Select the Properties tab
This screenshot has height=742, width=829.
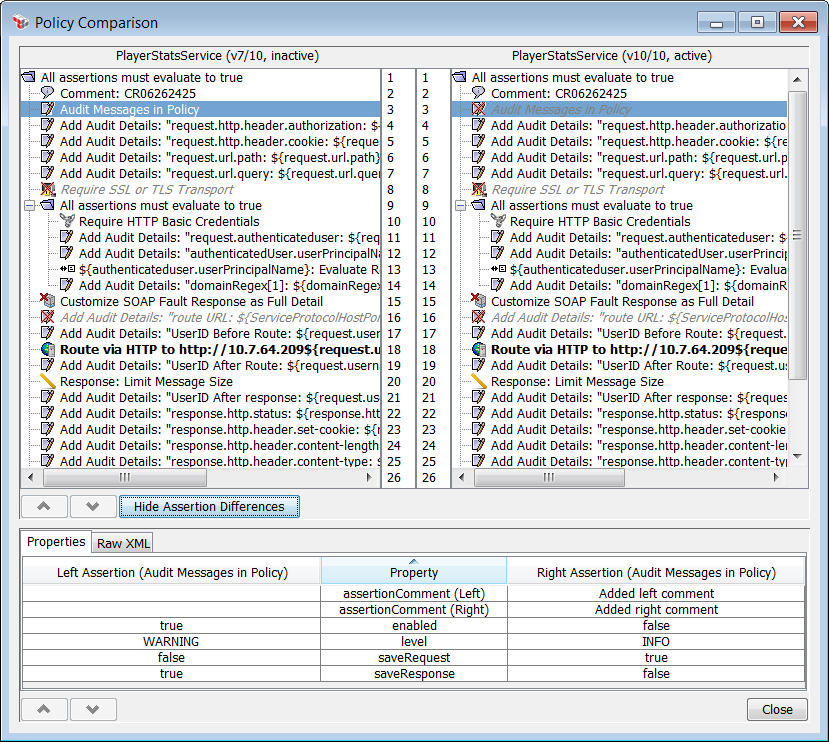point(56,542)
